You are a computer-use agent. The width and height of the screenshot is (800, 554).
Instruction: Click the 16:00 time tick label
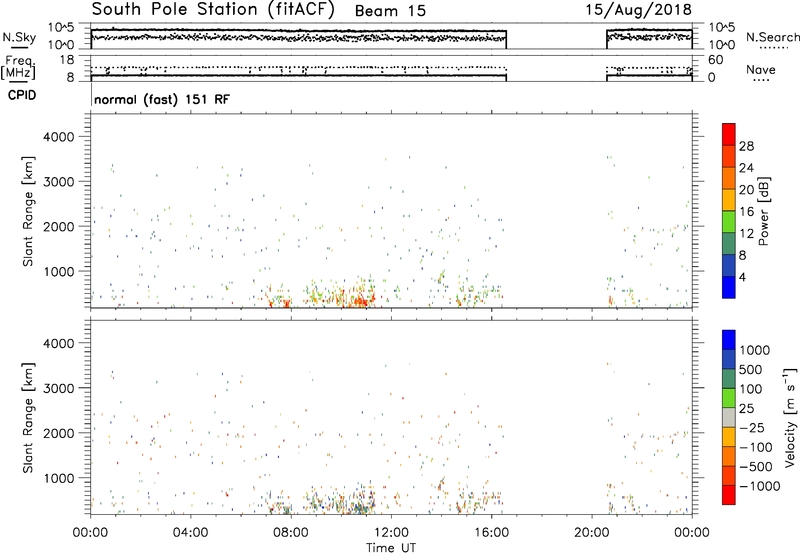point(491,533)
